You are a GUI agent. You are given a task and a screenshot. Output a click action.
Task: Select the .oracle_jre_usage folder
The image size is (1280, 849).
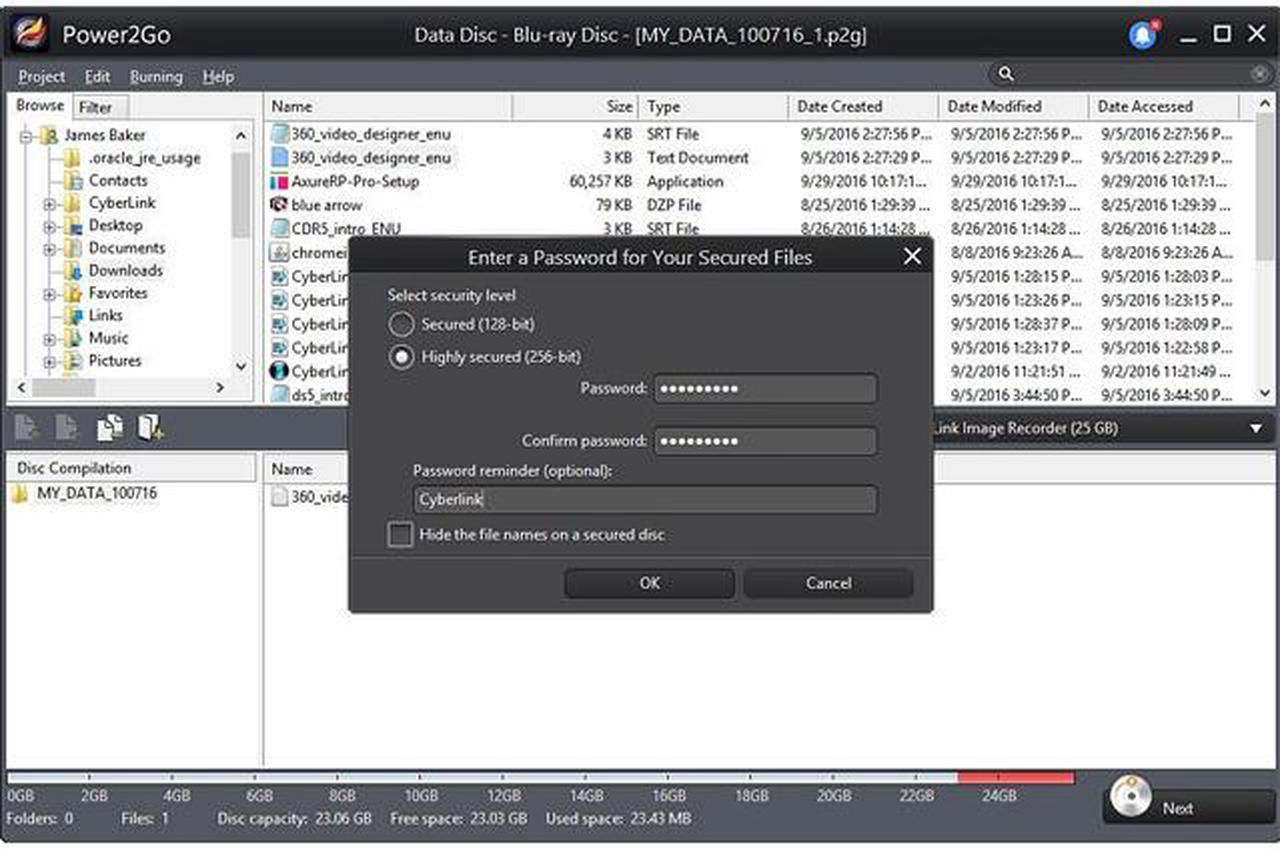tap(144, 158)
